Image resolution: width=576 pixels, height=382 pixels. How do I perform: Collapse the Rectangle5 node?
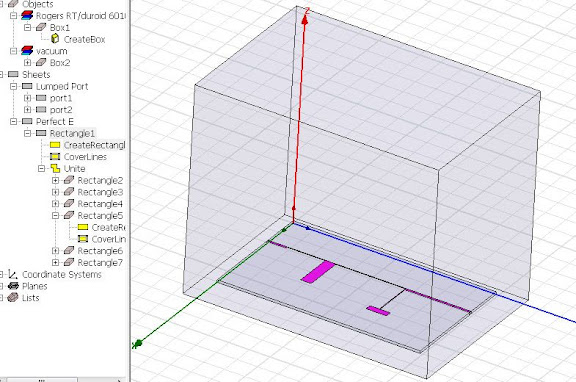pos(55,216)
